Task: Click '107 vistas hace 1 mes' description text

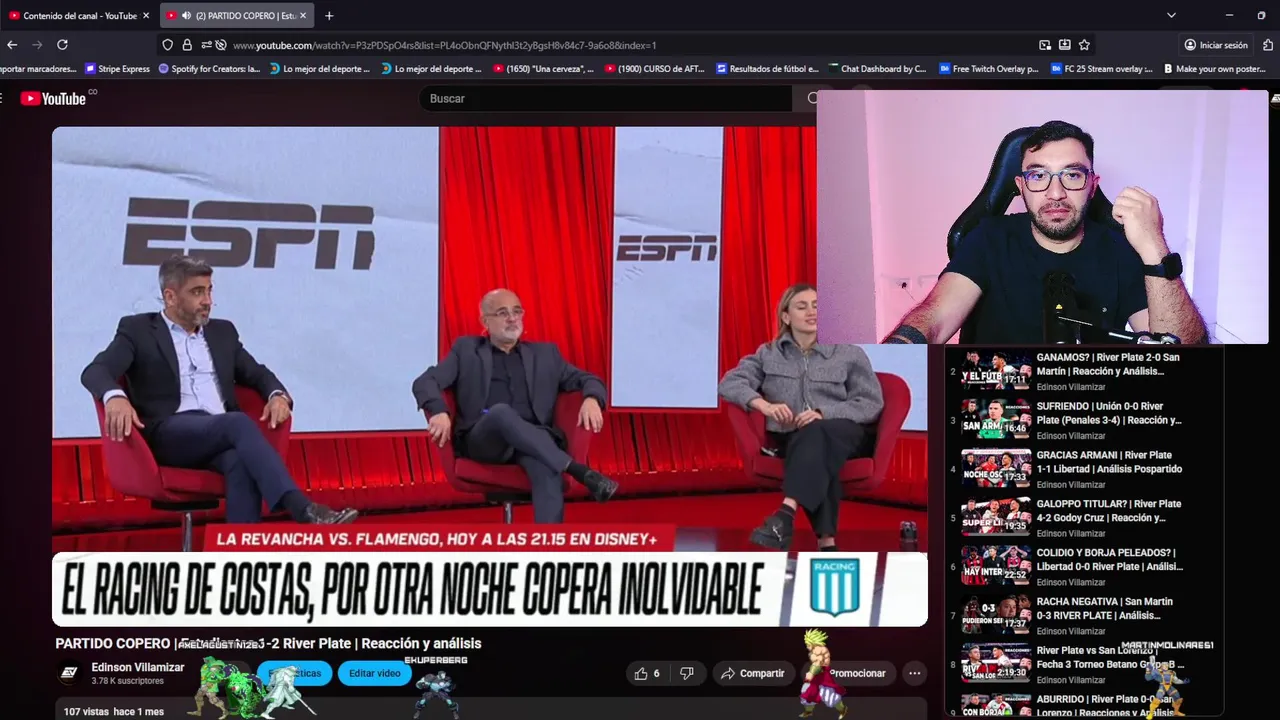Action: 113,712
